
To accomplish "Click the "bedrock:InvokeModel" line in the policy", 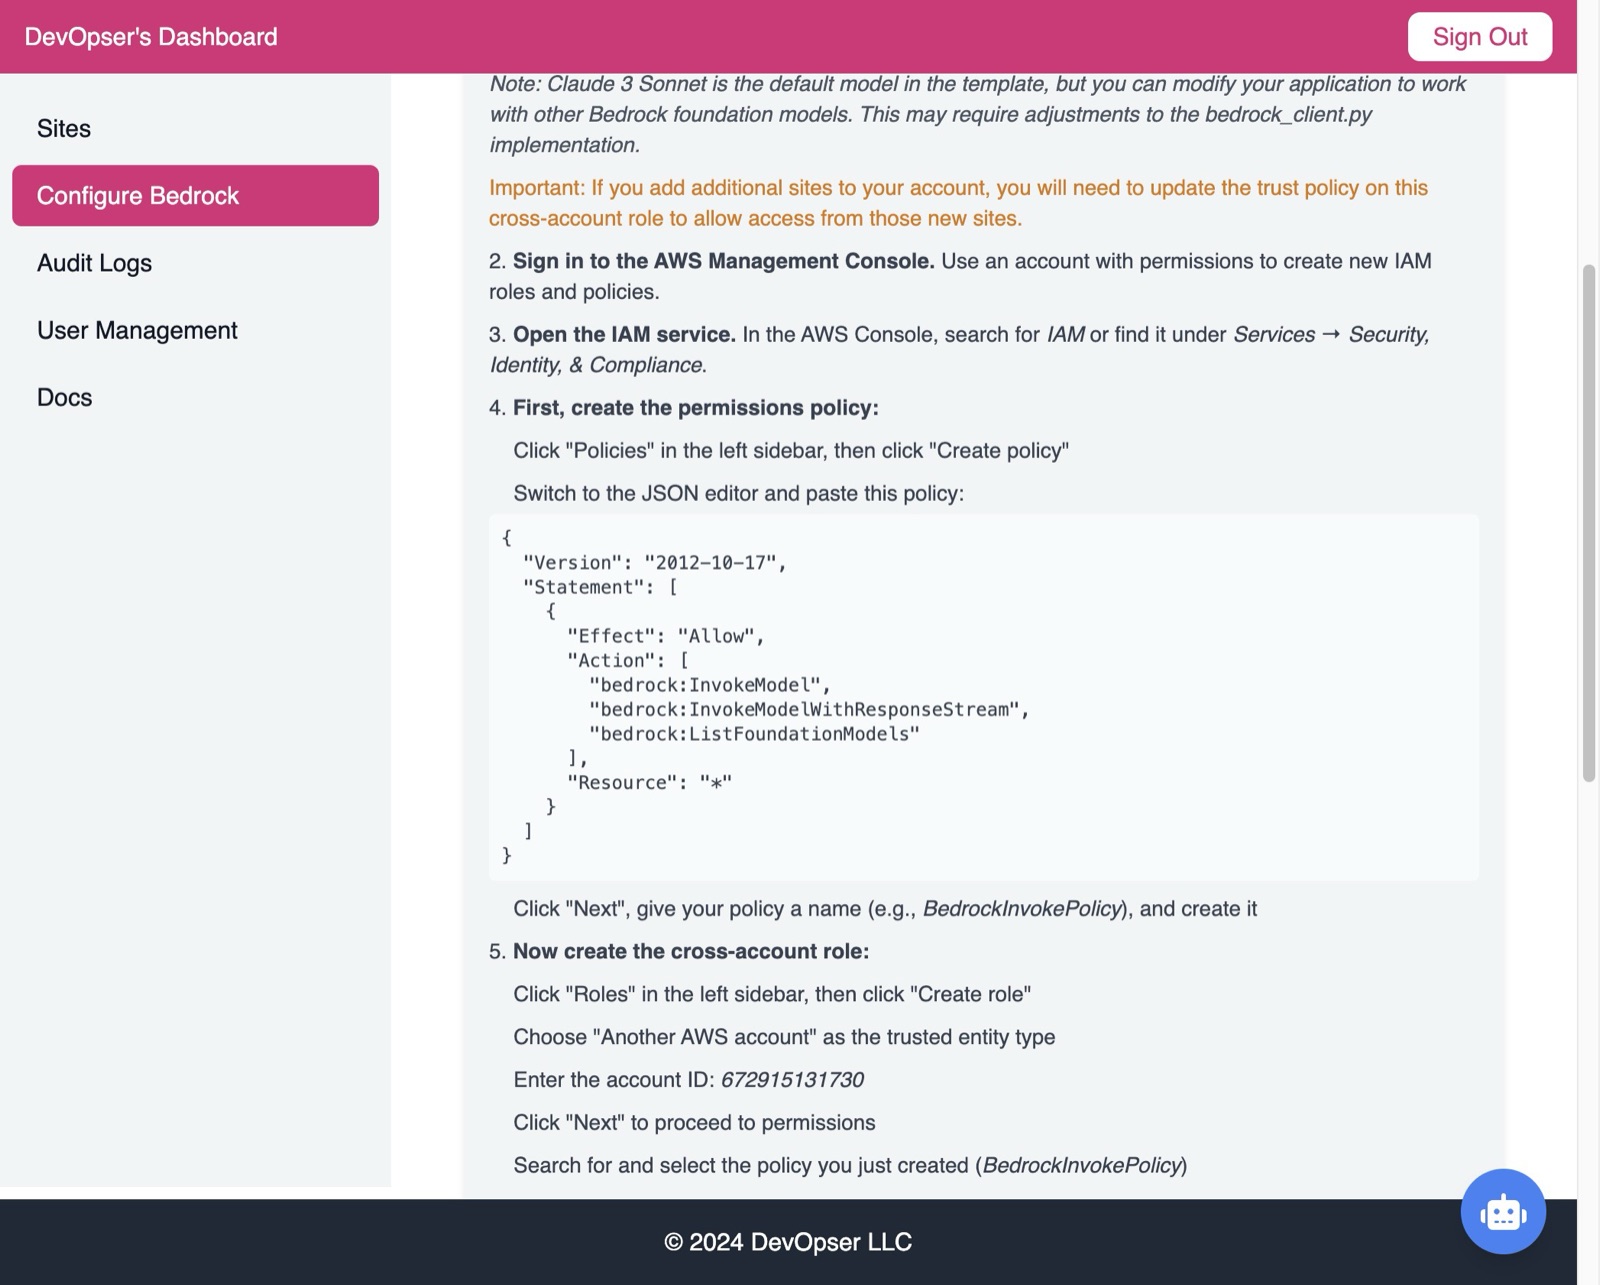I will (709, 685).
